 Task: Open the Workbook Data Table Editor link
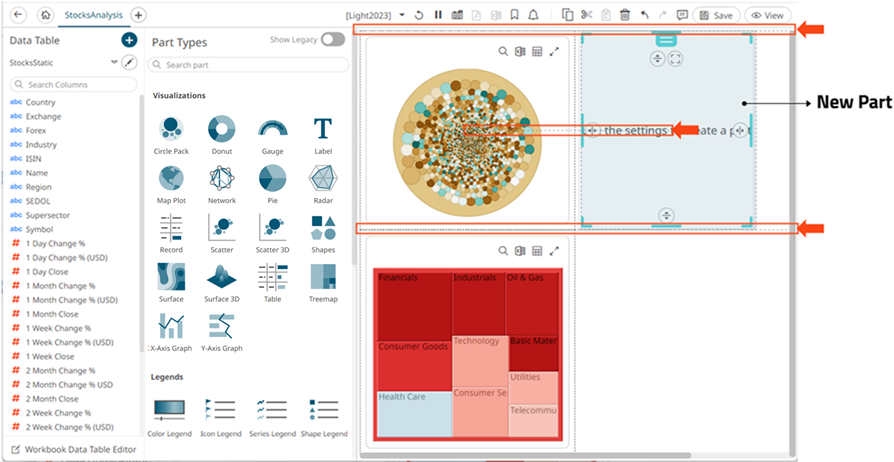coord(74,449)
